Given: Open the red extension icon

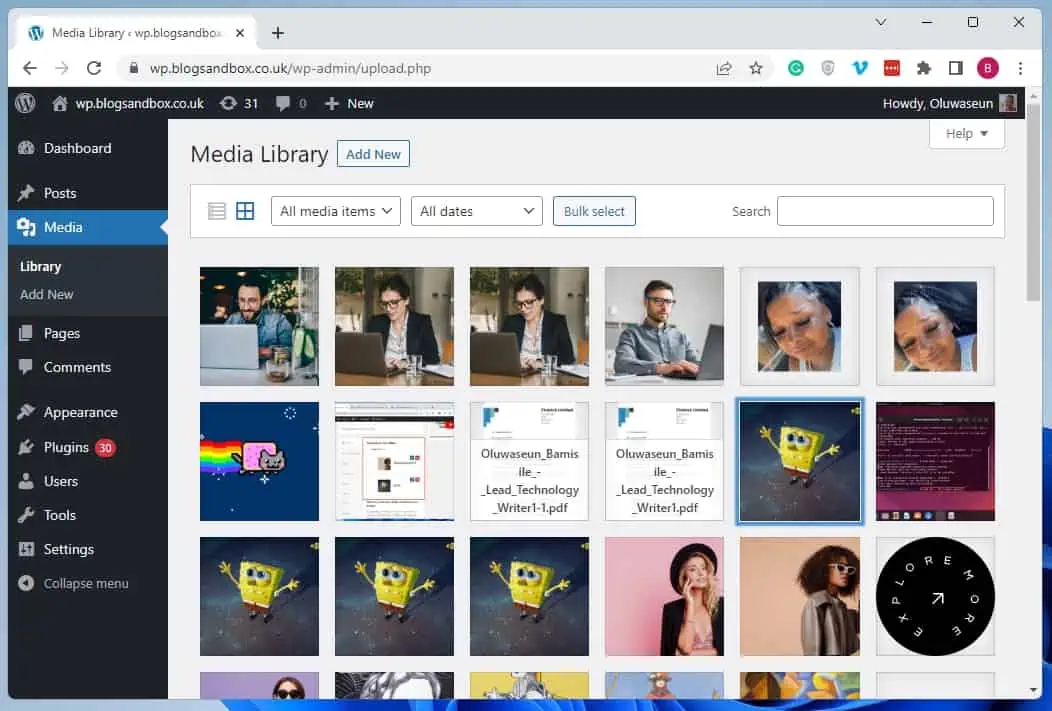Looking at the screenshot, I should (892, 68).
